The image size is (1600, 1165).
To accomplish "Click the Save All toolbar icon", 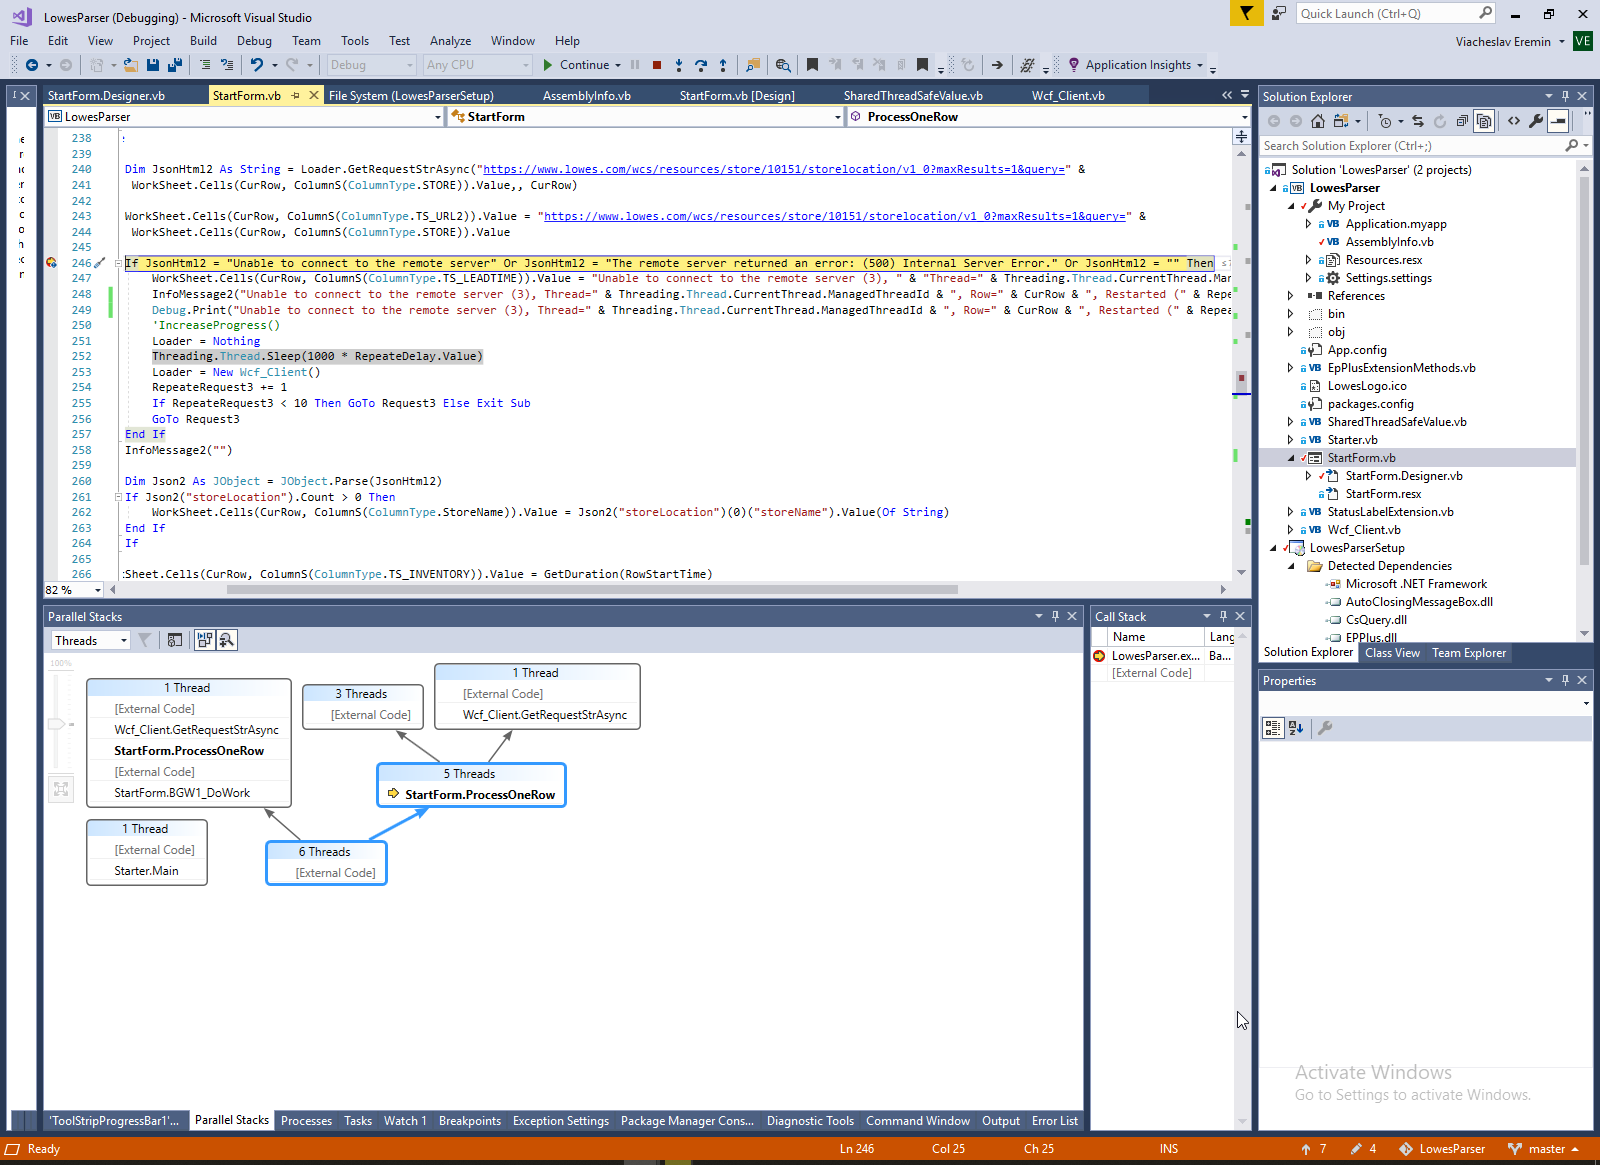I will point(175,65).
